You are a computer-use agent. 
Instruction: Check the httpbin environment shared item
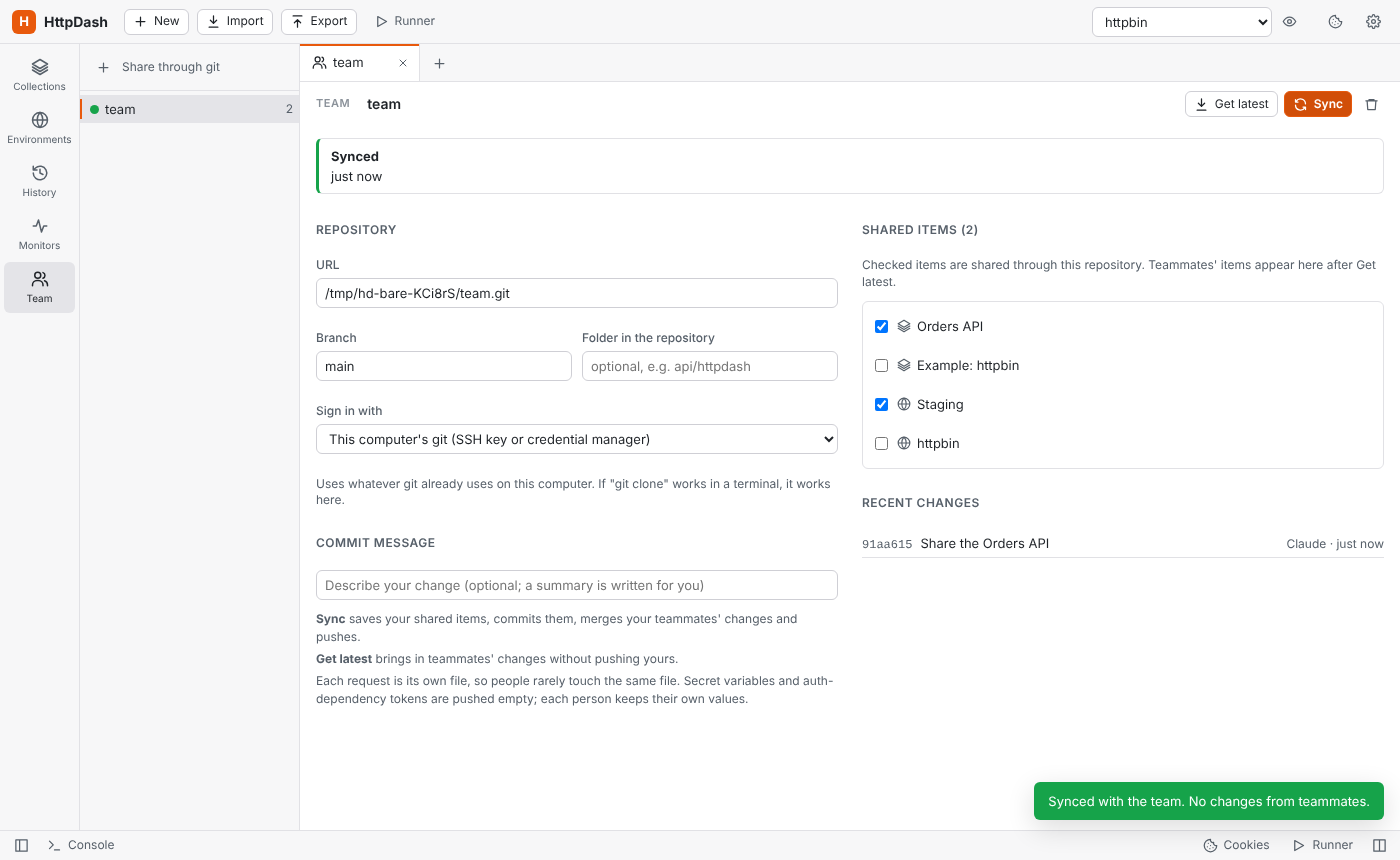(881, 444)
